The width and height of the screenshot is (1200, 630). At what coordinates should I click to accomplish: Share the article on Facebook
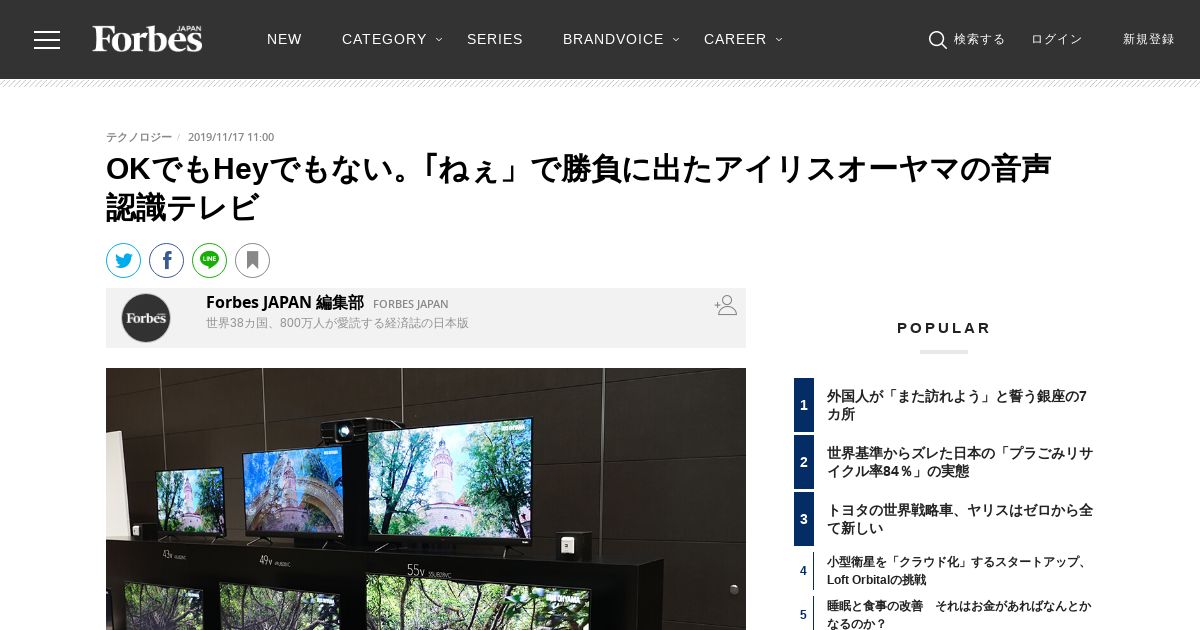tap(166, 261)
